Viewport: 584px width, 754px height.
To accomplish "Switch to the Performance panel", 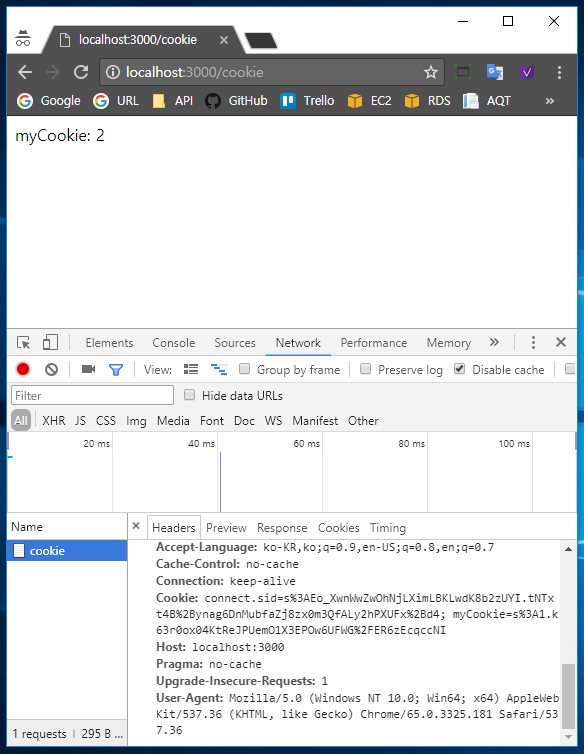I will pyautogui.click(x=374, y=343).
